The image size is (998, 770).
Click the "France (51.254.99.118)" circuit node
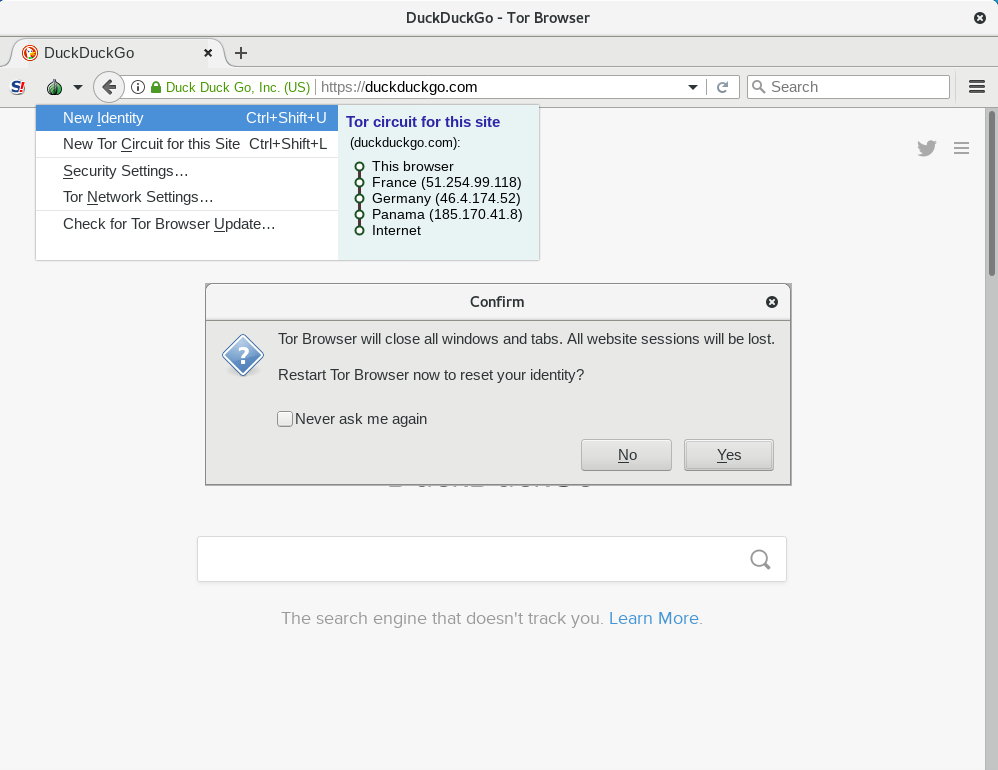(x=446, y=183)
